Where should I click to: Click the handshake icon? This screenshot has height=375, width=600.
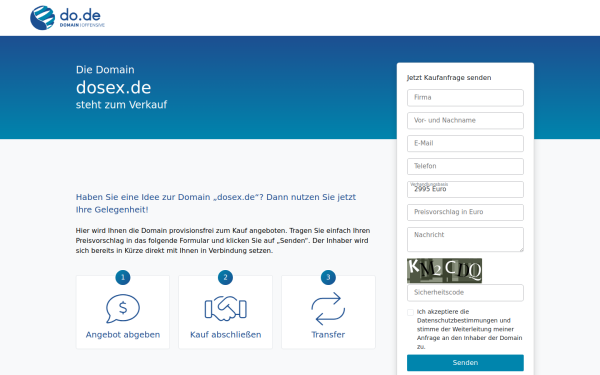(x=225, y=308)
